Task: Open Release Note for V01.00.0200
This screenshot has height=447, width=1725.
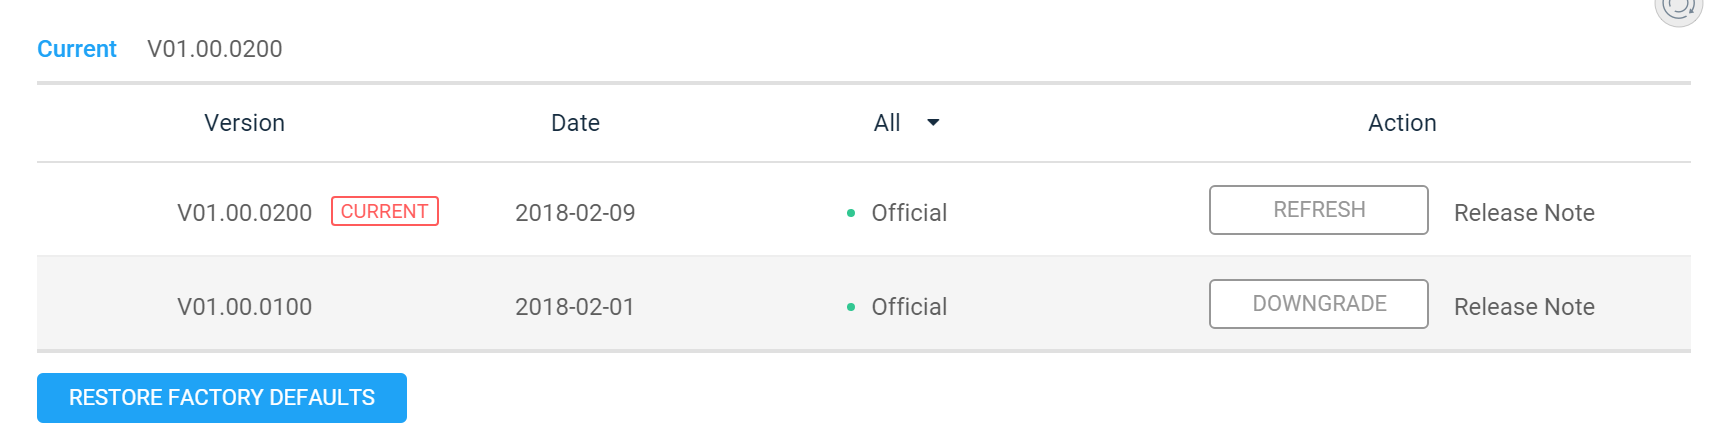Action: click(x=1524, y=213)
